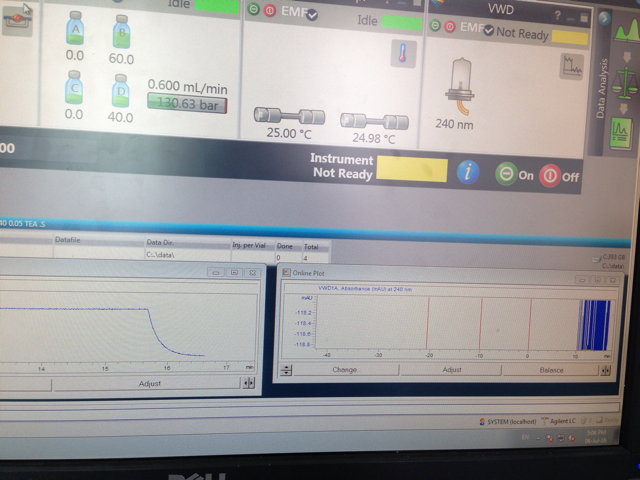Screen dimensions: 640x480
Task: Toggle the column compartment EMF checkmark
Action: tap(312, 15)
